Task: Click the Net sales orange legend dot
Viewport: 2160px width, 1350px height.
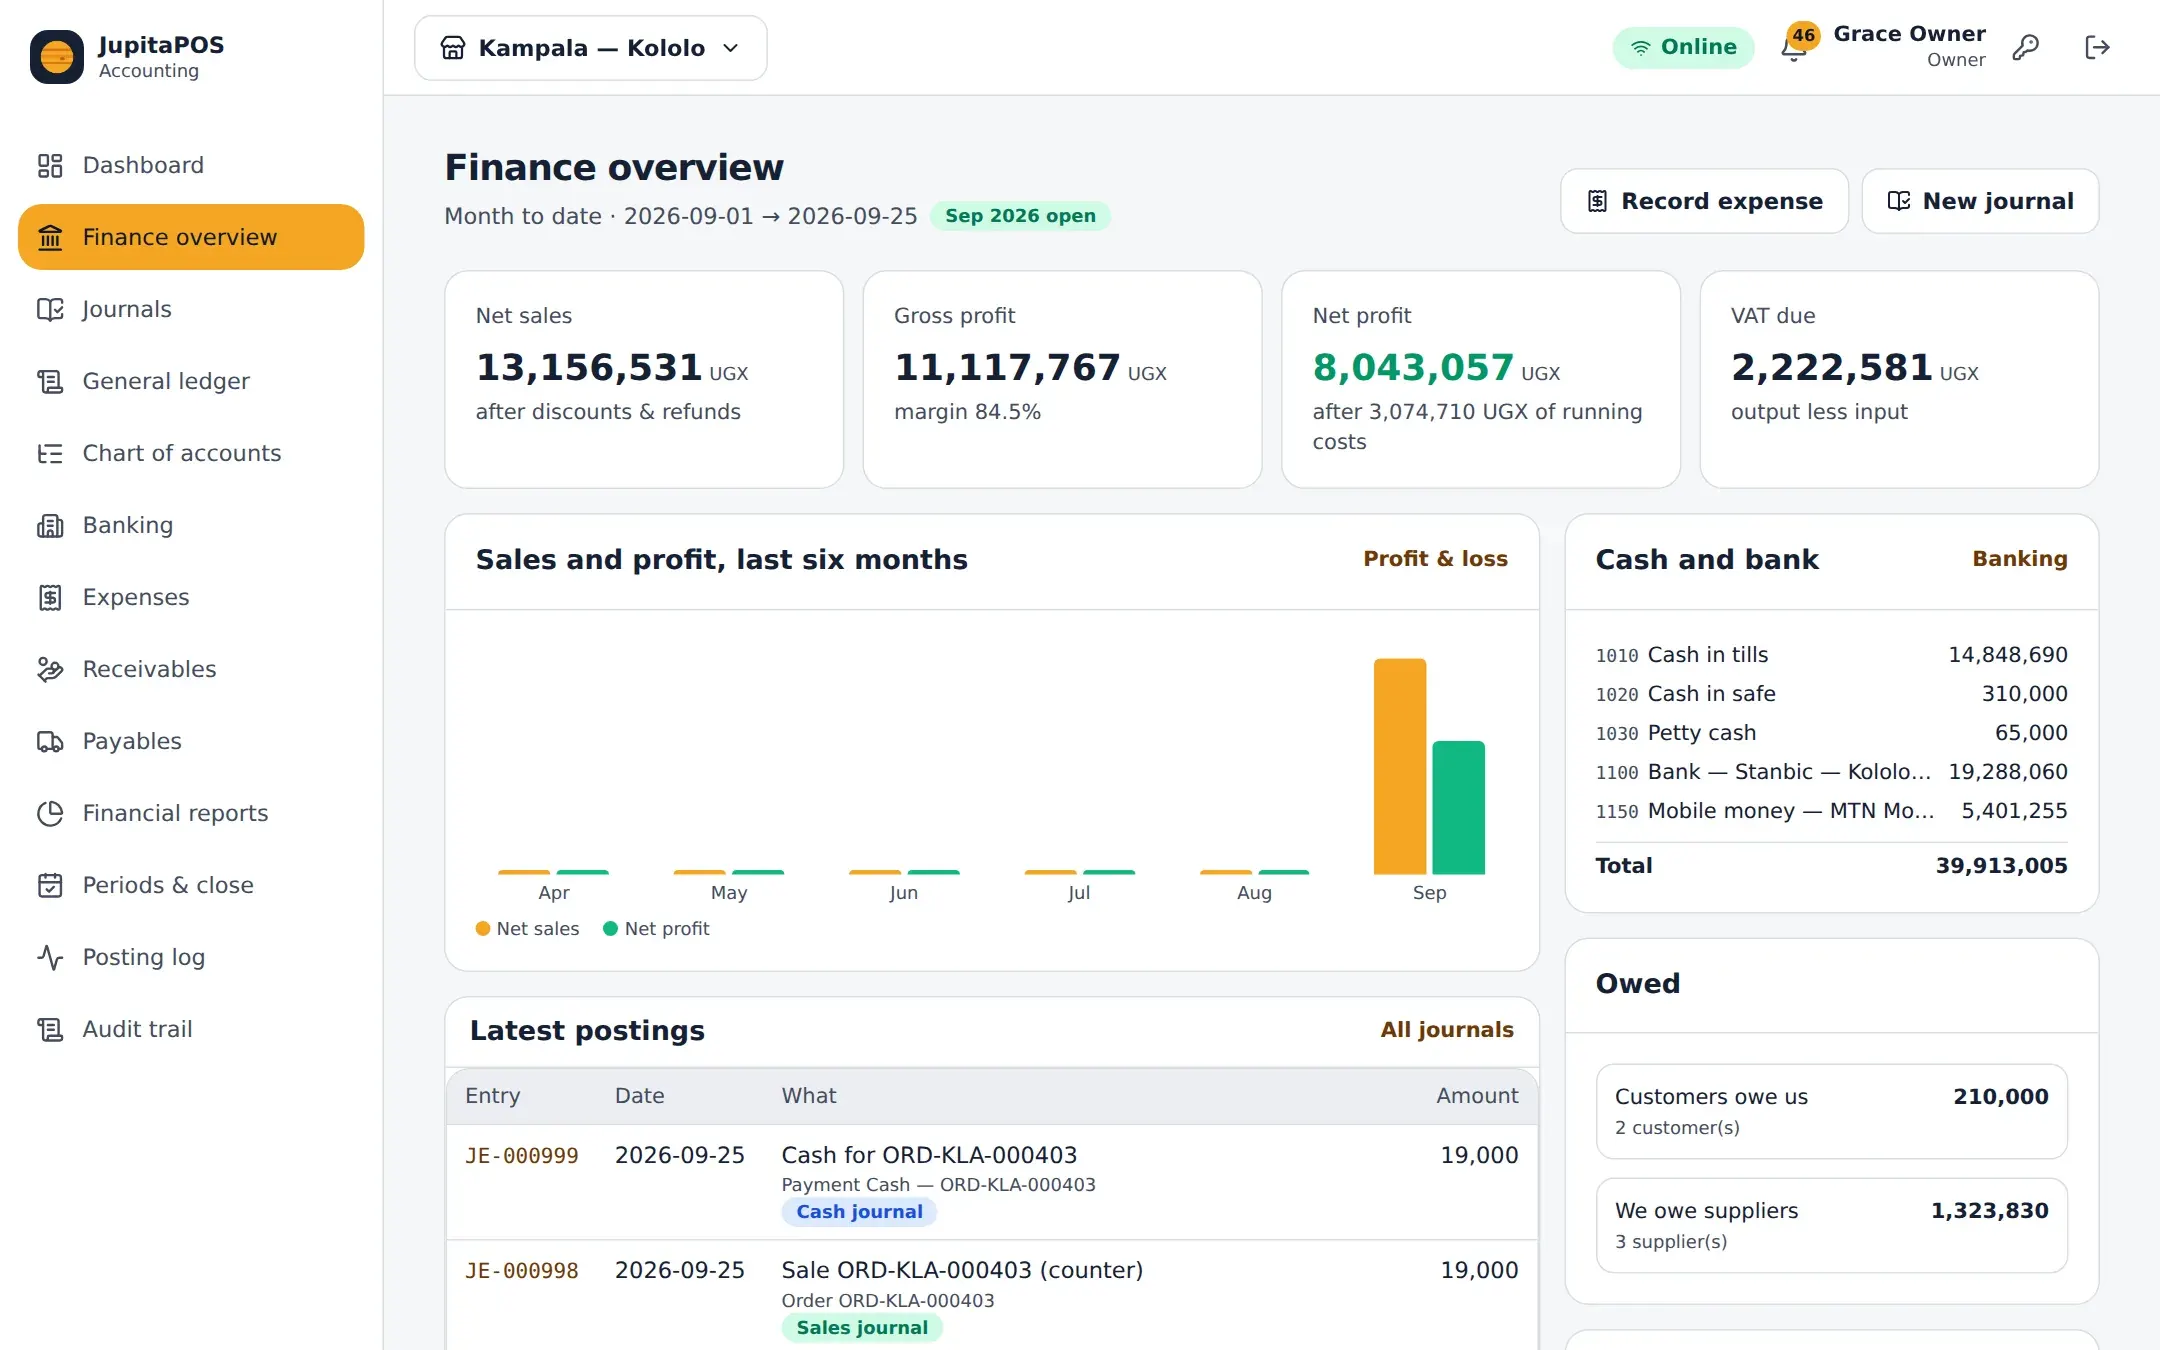Action: pyautogui.click(x=483, y=928)
